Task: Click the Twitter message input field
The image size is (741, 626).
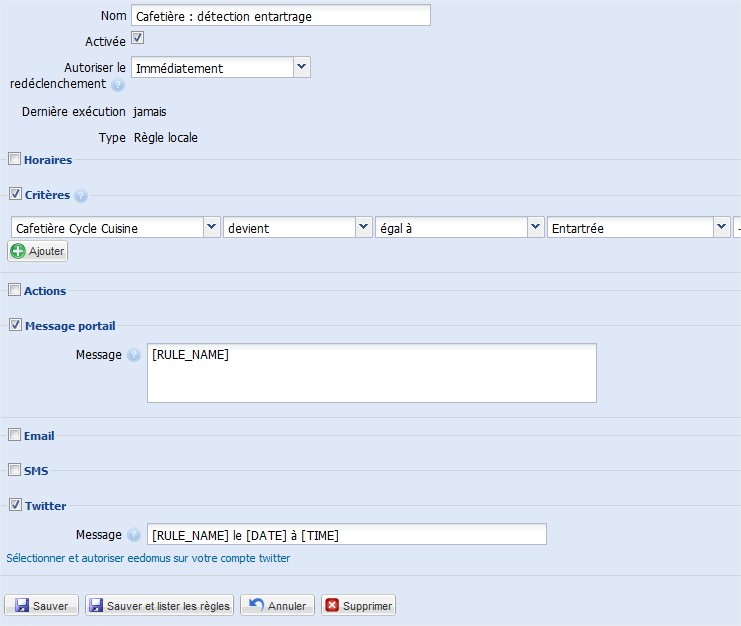Action: point(346,535)
